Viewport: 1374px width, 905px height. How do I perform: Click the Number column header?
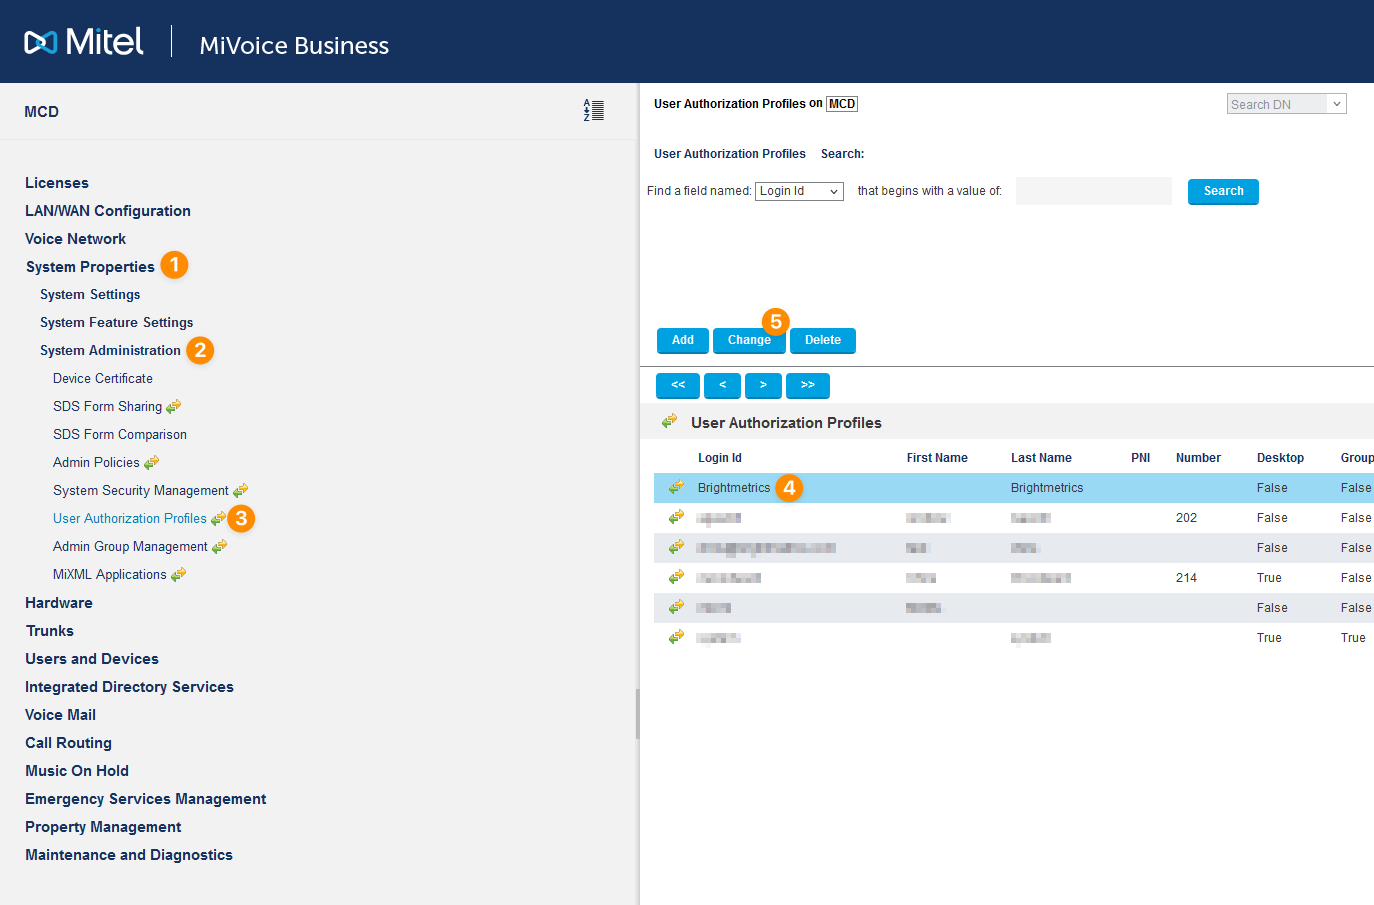[x=1198, y=458]
